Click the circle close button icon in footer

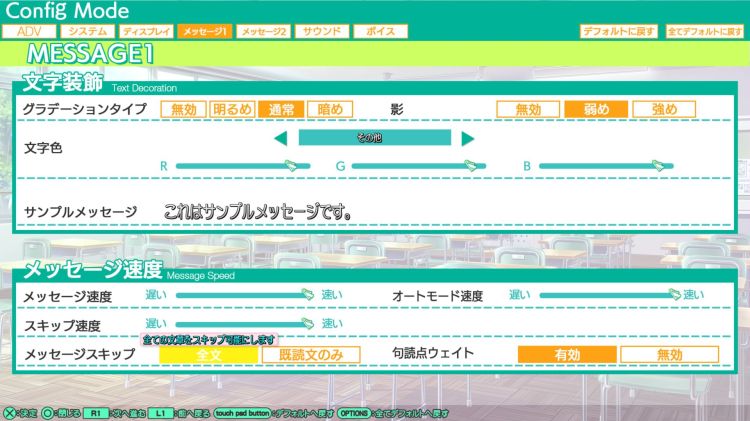tap(48, 412)
